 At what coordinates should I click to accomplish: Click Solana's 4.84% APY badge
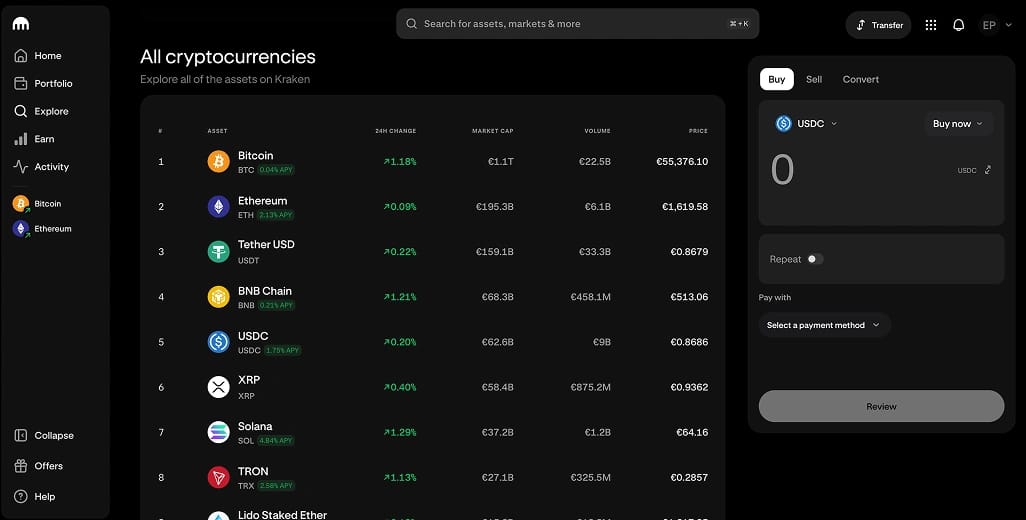[275, 441]
